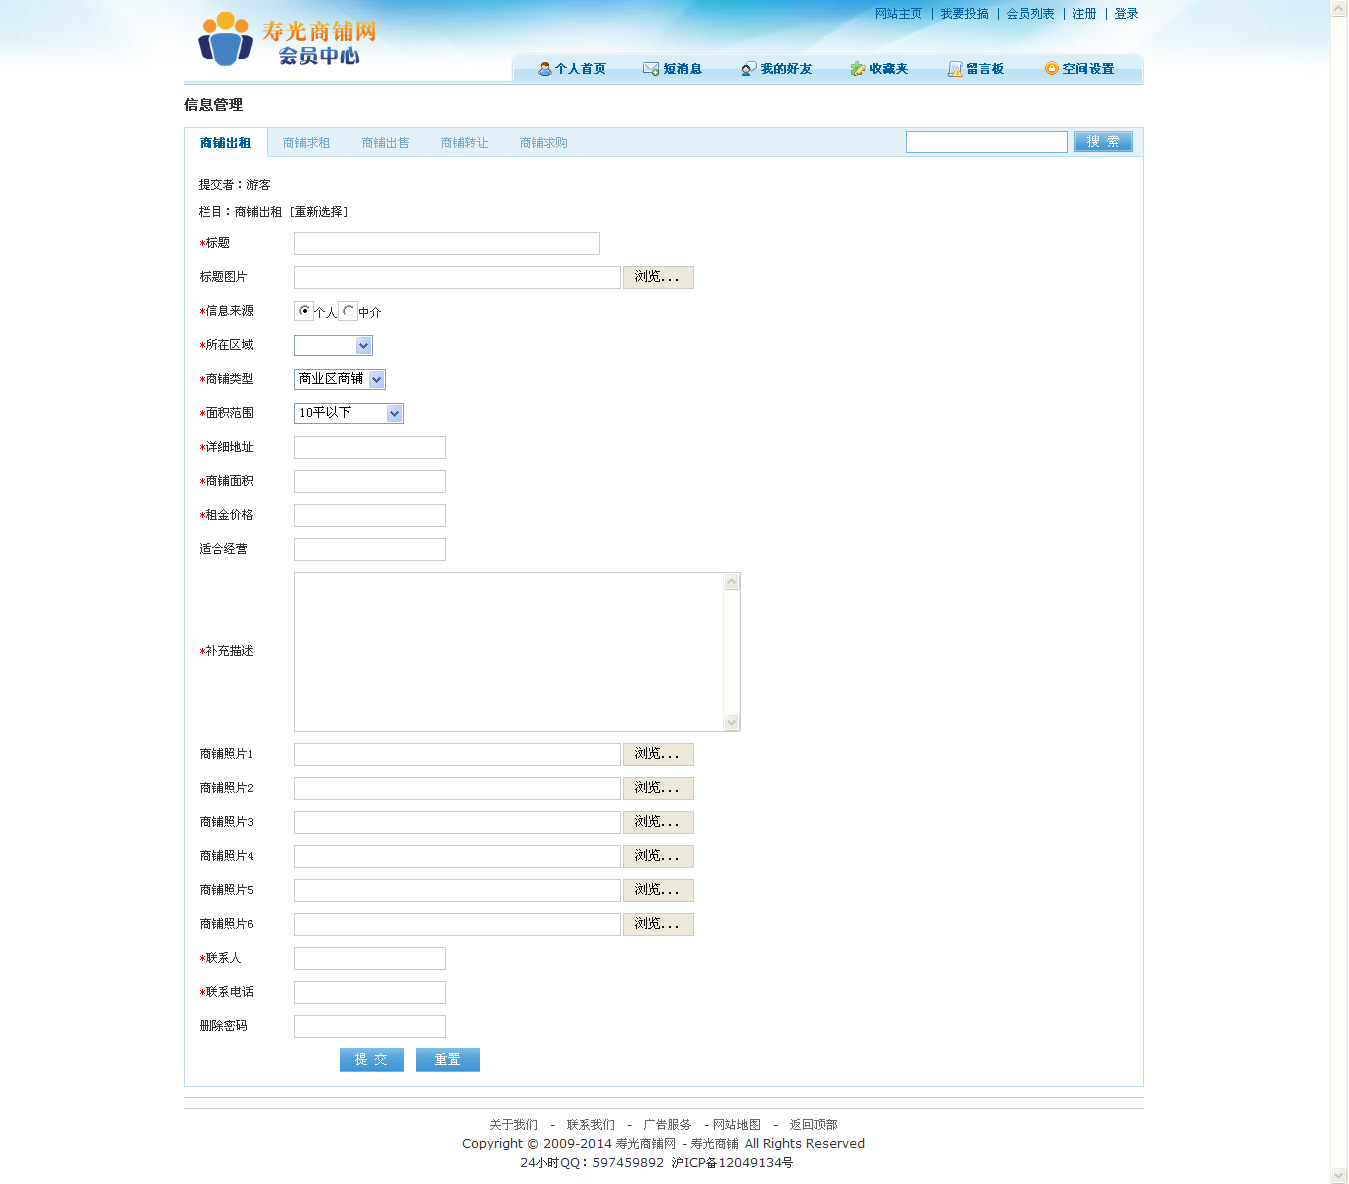Screen dimensions: 1349x1184
Task: Click the 重置 reset button
Action: pyautogui.click(x=447, y=1060)
